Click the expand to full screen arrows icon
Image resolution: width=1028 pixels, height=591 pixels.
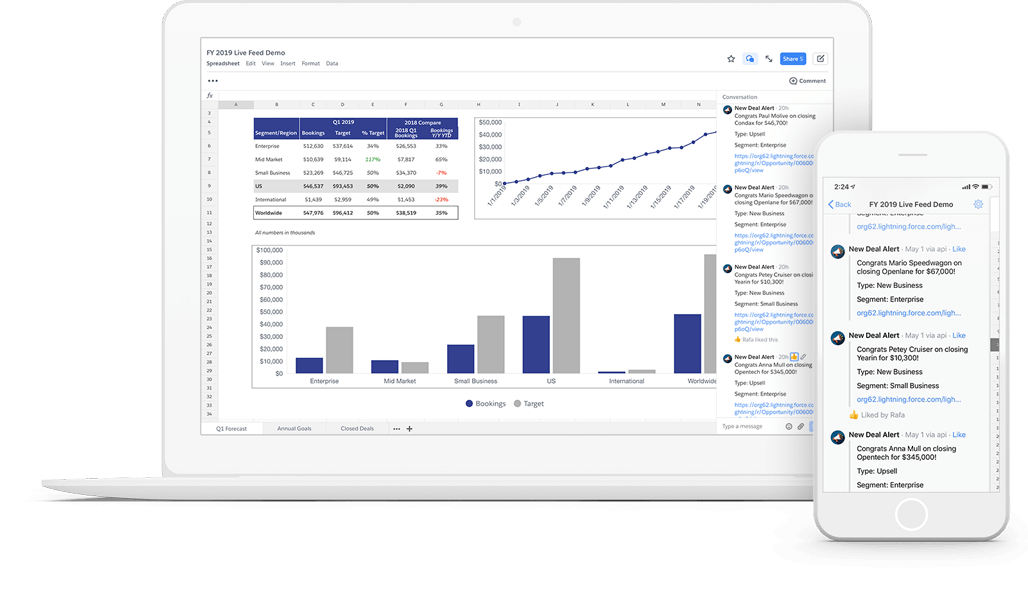(x=769, y=59)
